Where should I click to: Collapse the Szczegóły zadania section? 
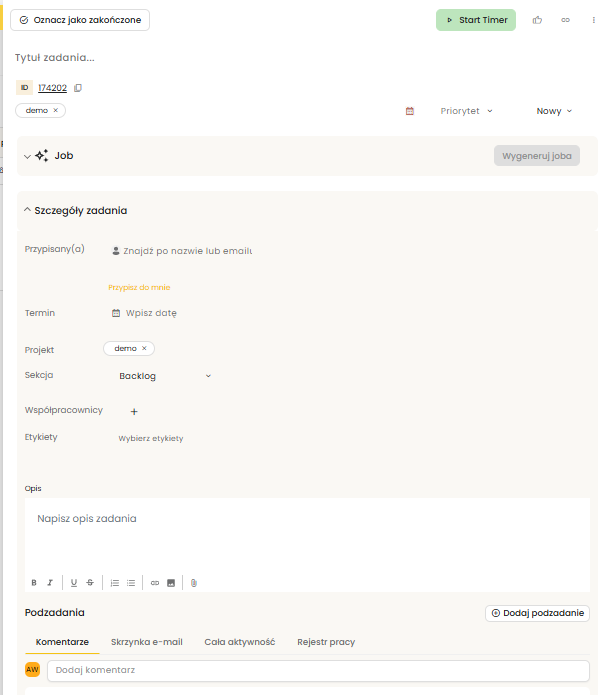pyautogui.click(x=28, y=210)
